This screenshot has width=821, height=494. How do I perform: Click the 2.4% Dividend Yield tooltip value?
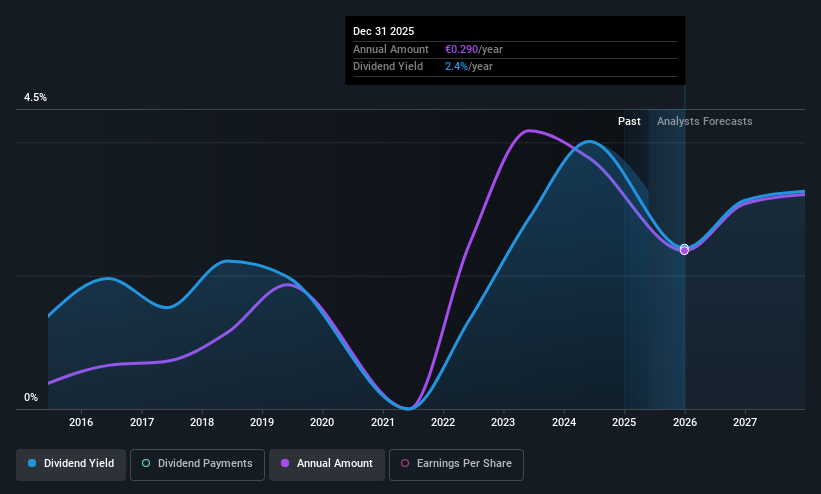(456, 66)
